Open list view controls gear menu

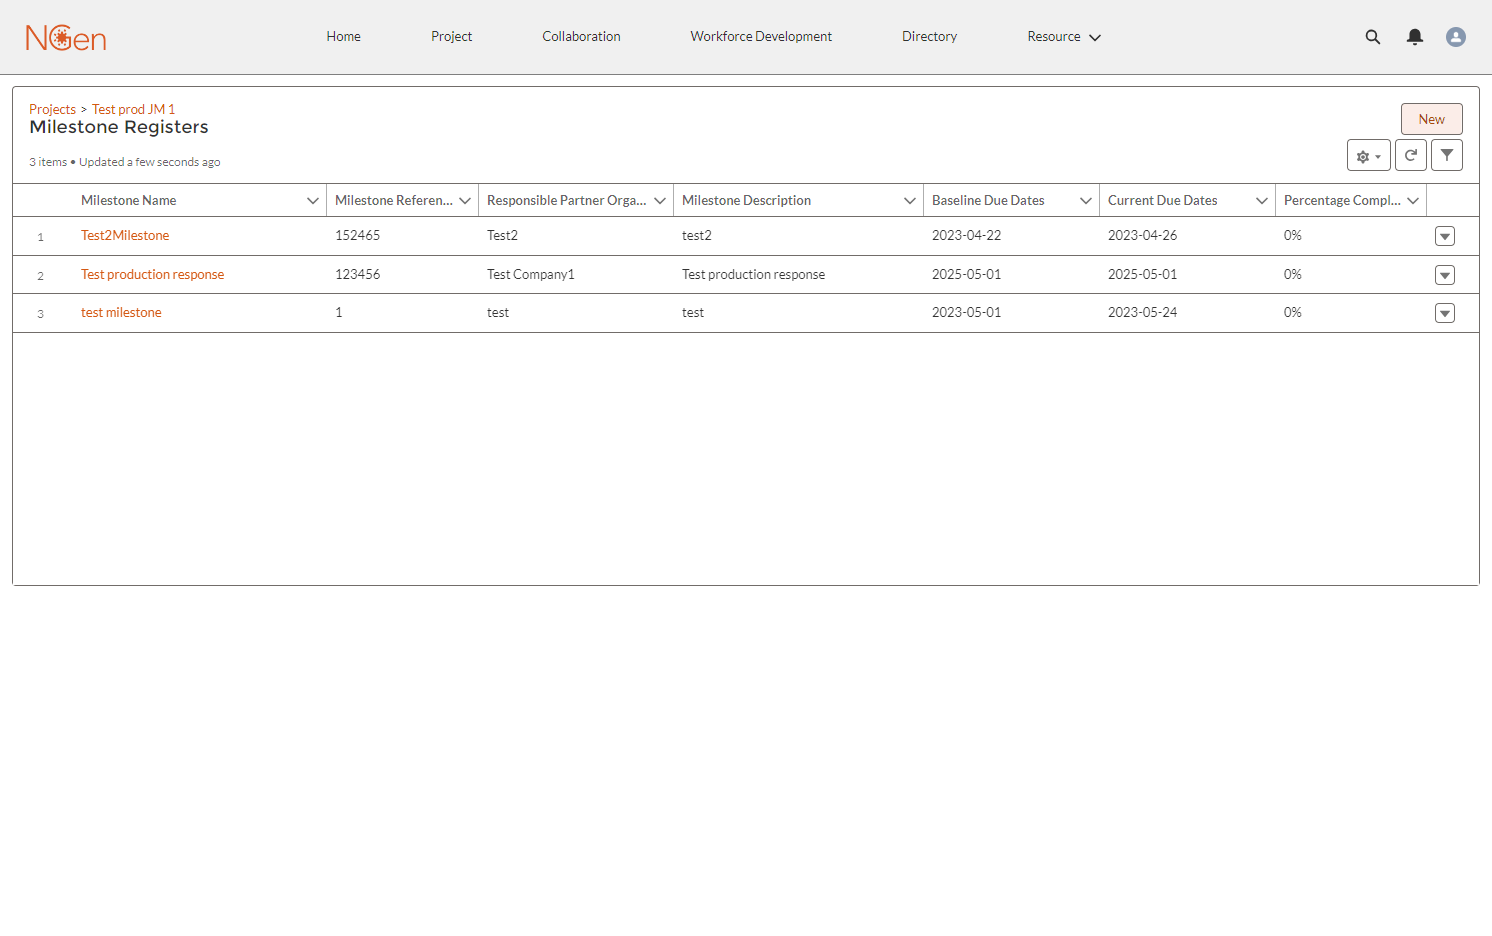[1369, 156]
